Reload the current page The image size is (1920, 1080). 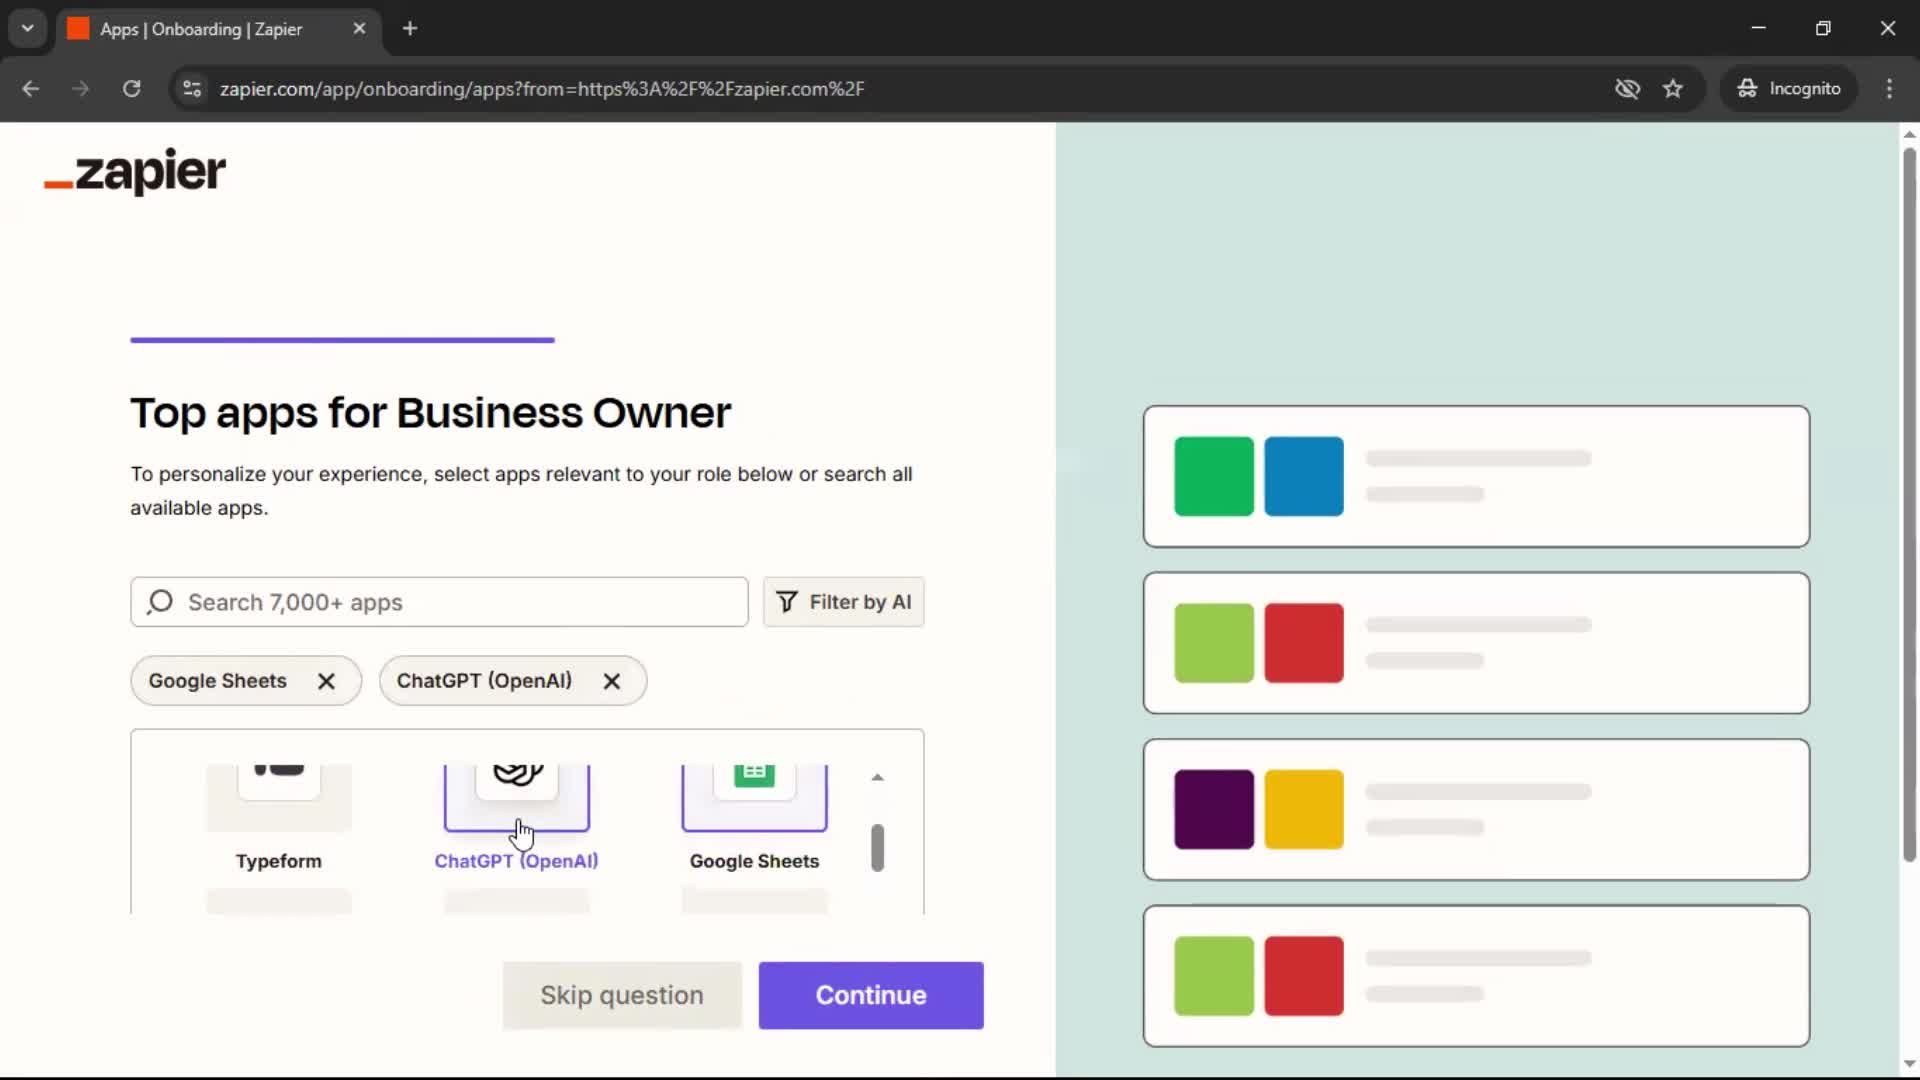point(131,88)
